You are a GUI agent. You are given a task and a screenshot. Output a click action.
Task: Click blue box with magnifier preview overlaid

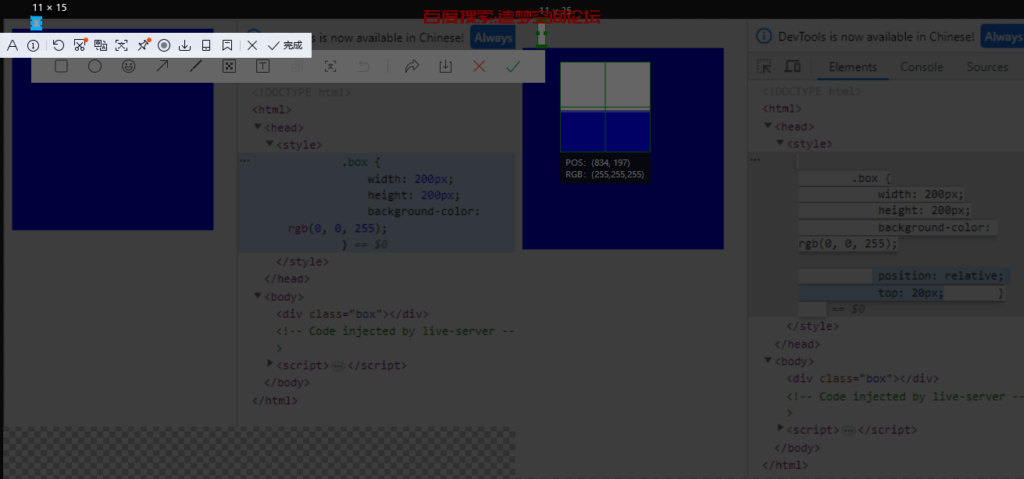[x=623, y=148]
